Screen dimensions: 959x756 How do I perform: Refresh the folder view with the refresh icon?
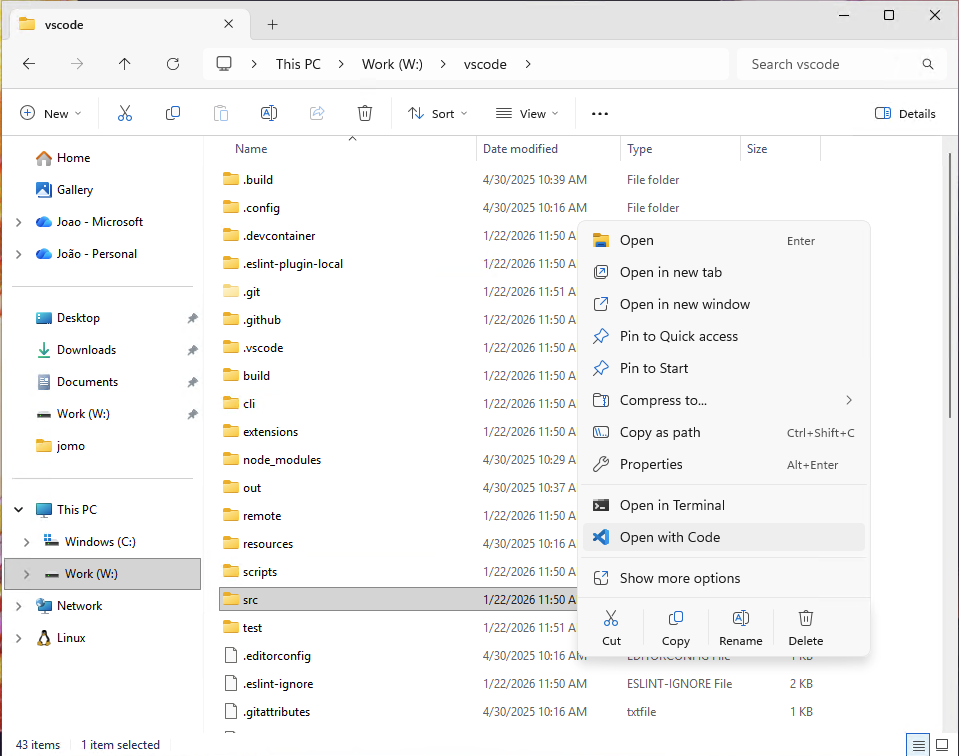pyautogui.click(x=172, y=63)
